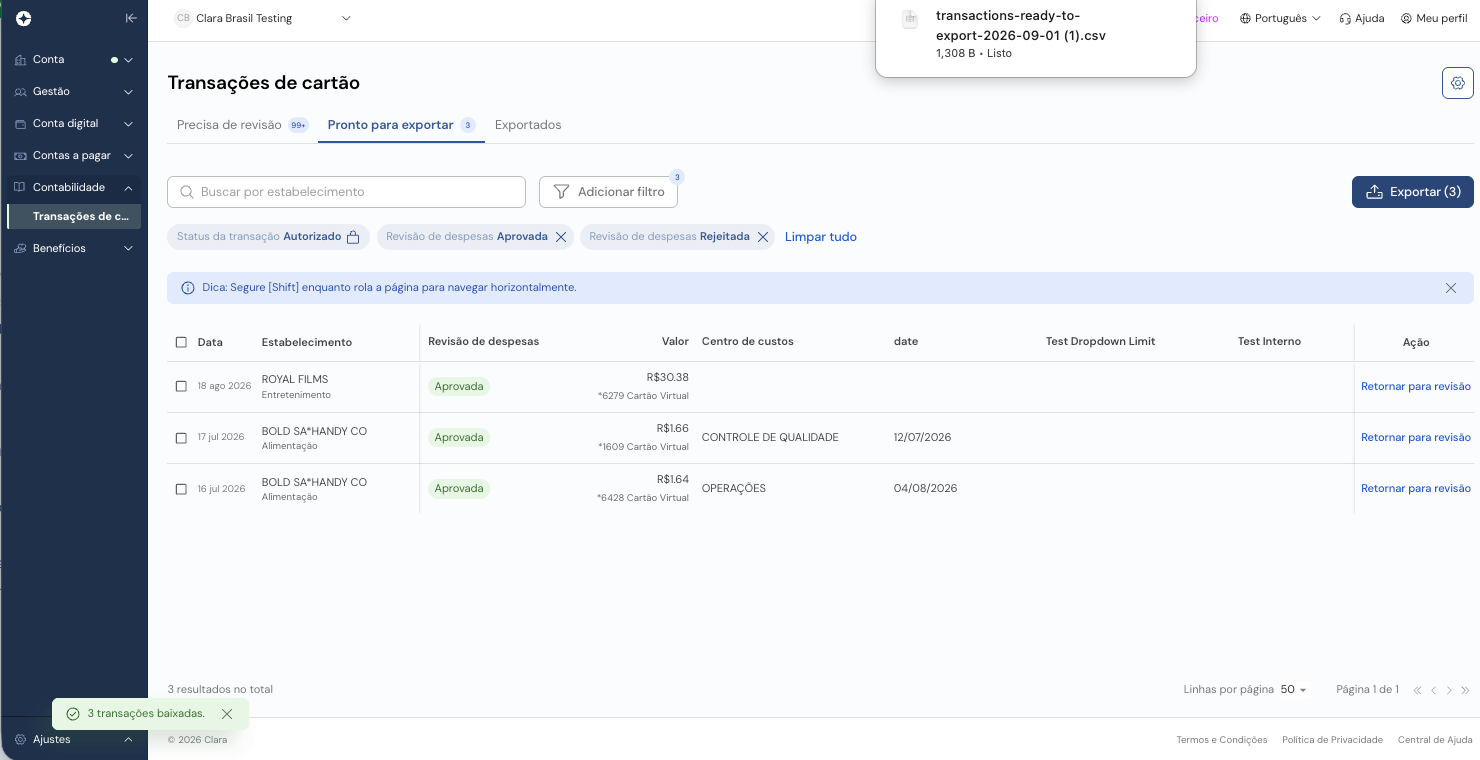The width and height of the screenshot is (1480, 760).
Task: Collapse the sidebar with the arrow icon
Action: click(x=131, y=18)
